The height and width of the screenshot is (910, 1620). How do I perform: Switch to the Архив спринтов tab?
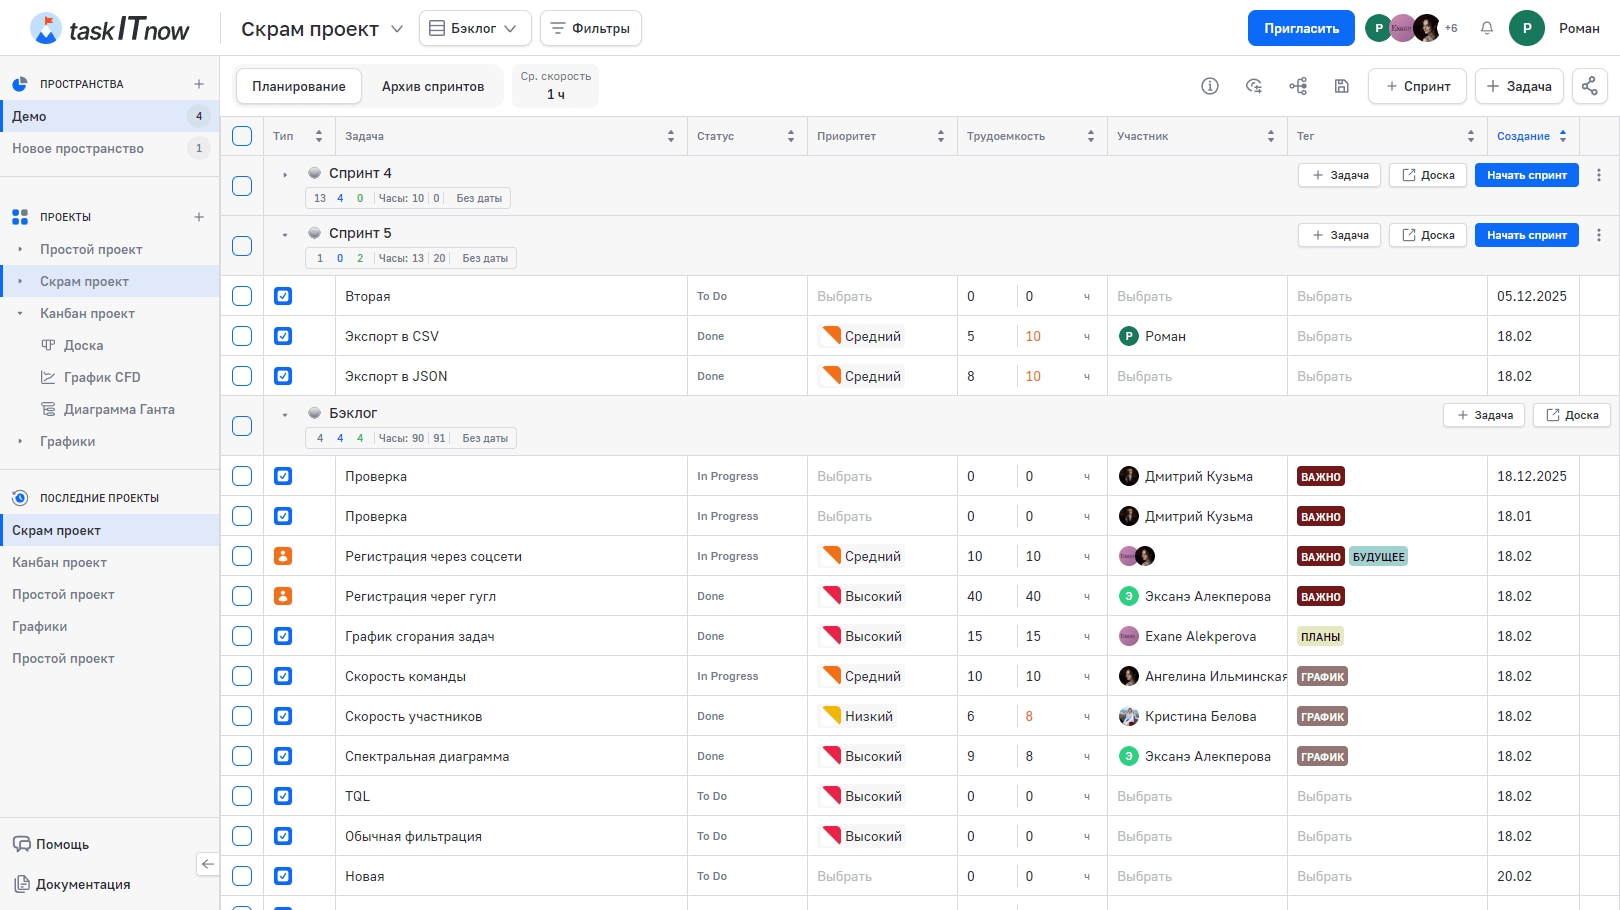(x=432, y=86)
